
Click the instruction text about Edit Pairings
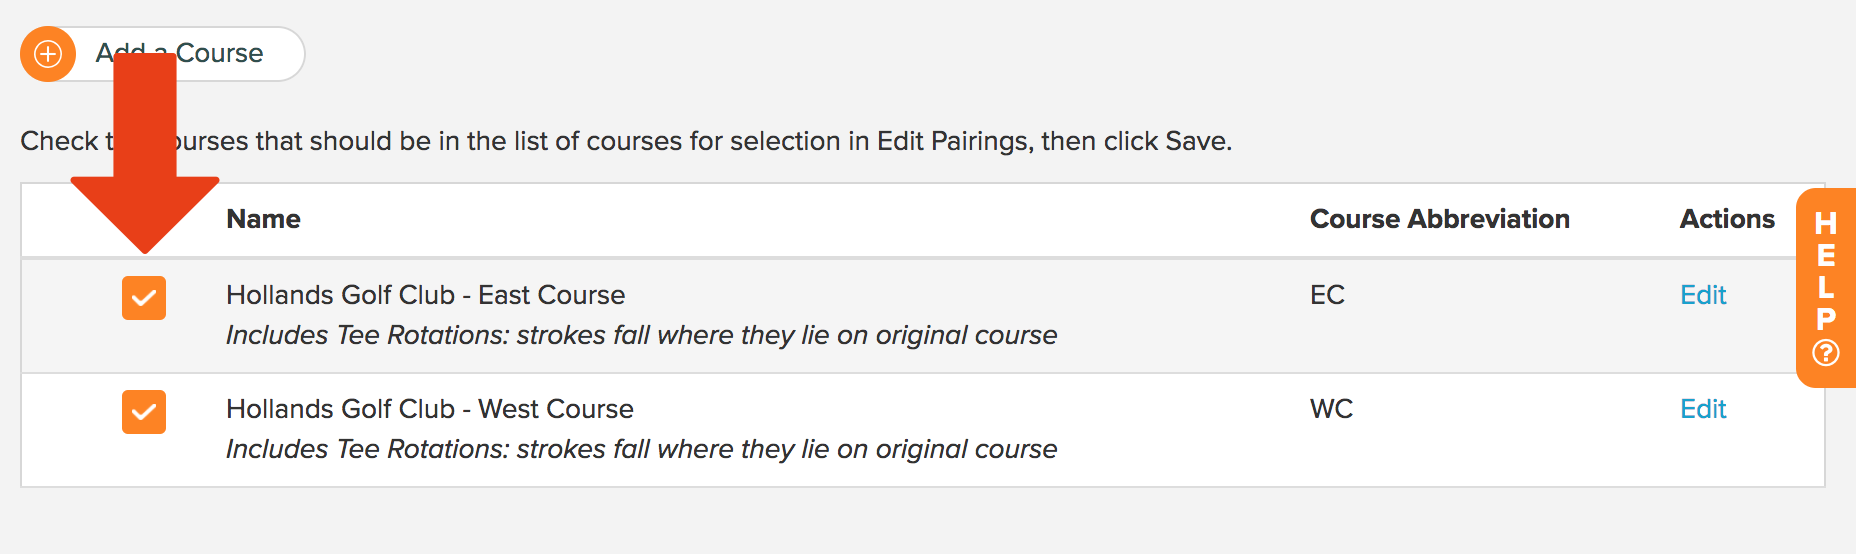coord(626,141)
